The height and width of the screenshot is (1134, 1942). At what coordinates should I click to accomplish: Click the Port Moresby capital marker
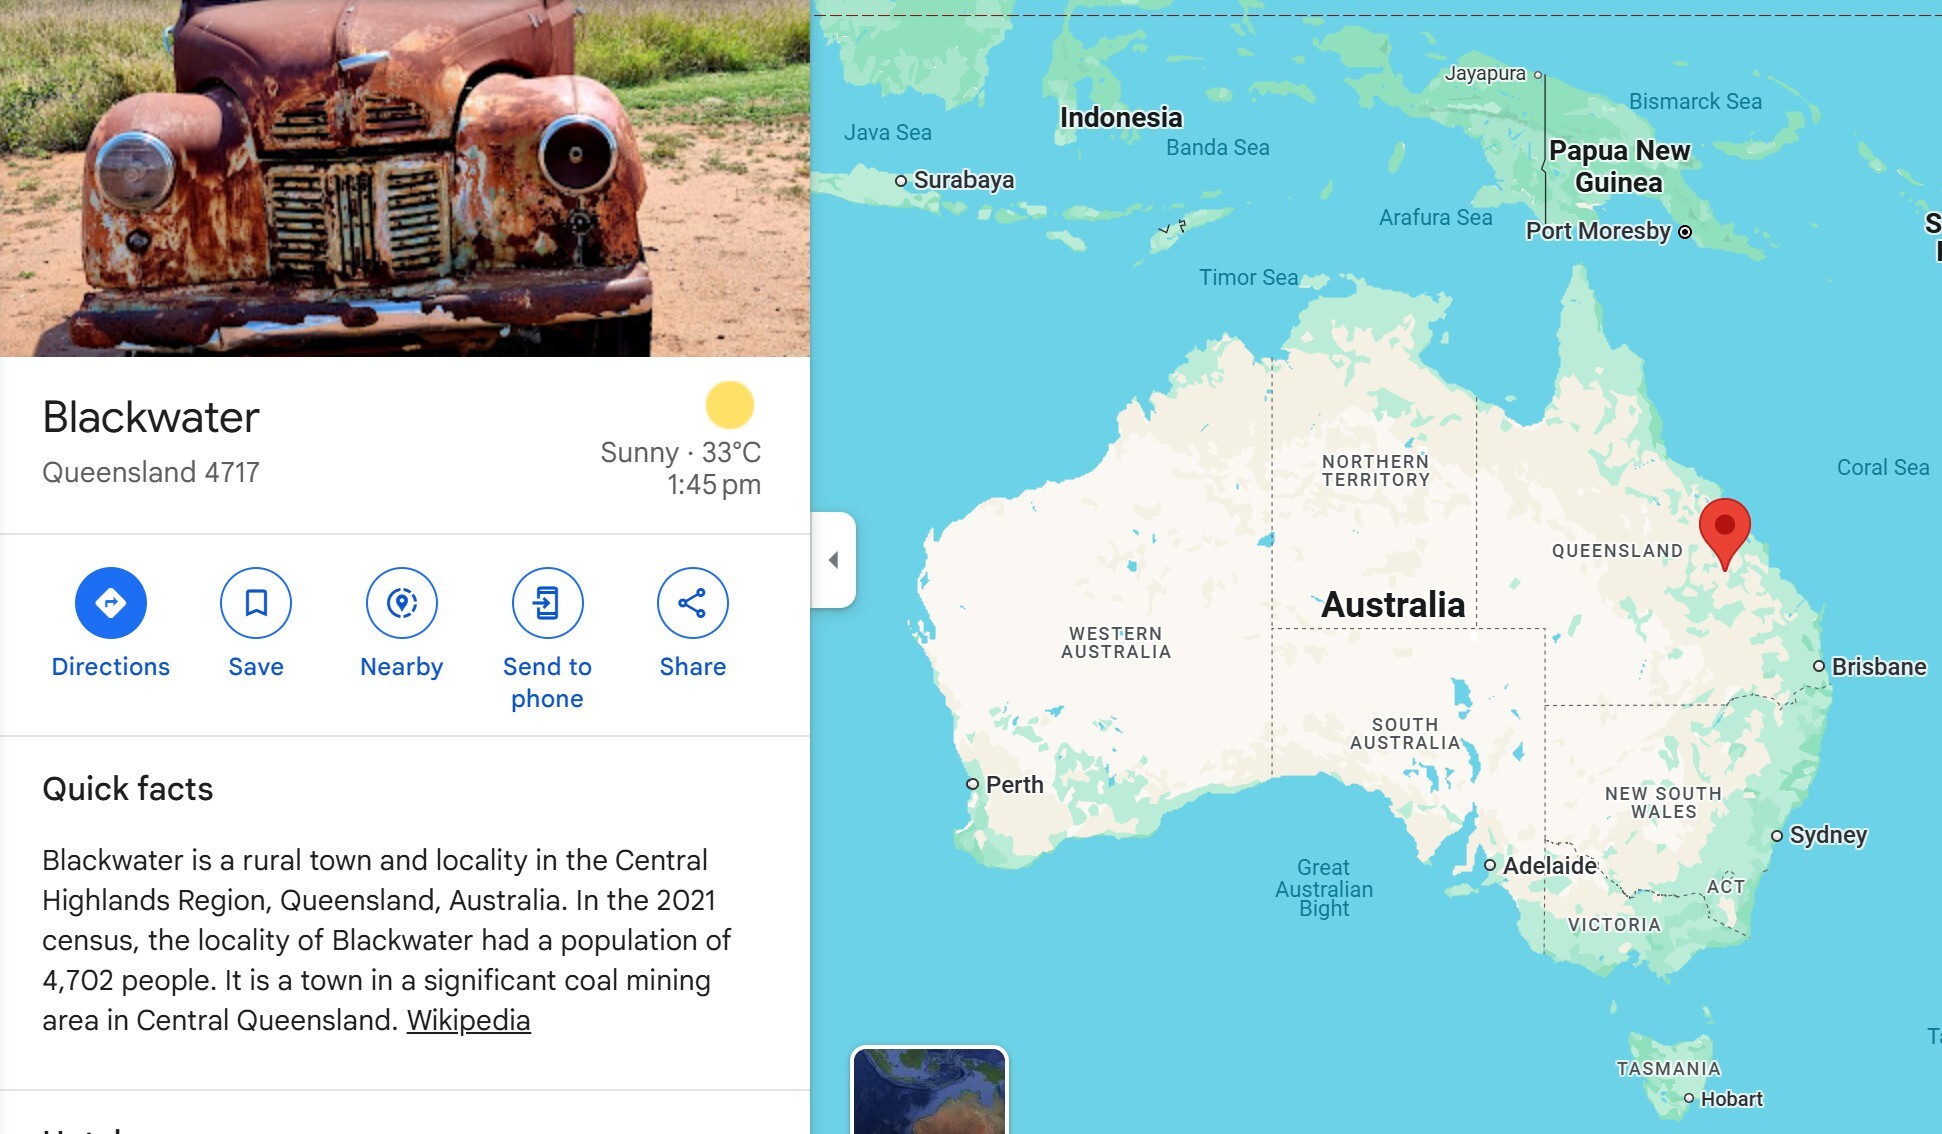[x=1685, y=232]
